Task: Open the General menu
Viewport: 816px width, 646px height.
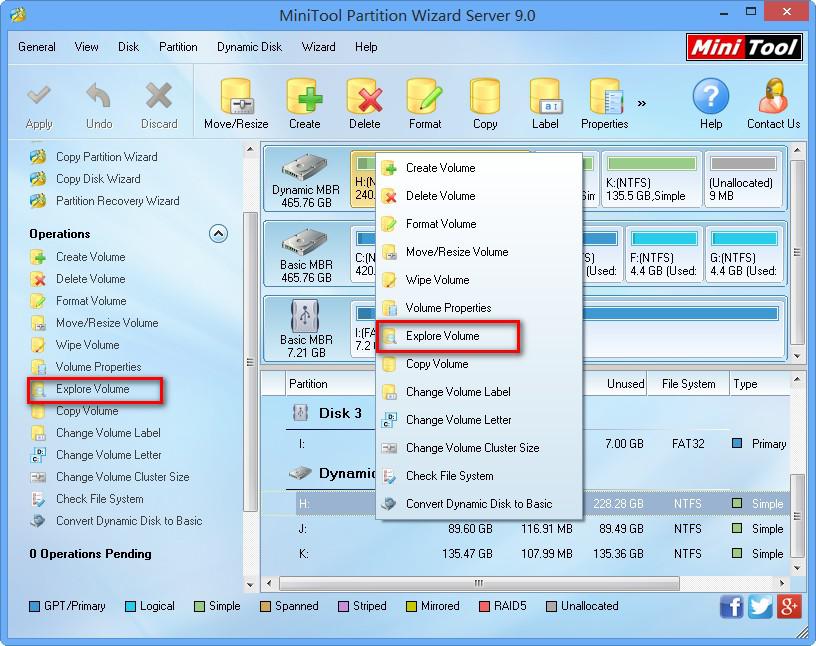Action: 36,47
